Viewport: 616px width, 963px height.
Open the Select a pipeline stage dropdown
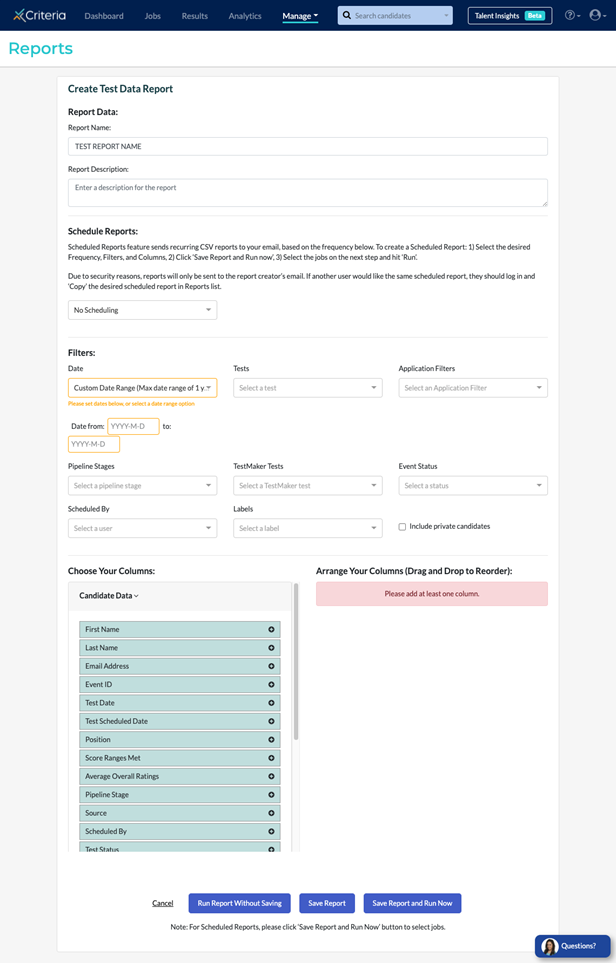pyautogui.click(x=142, y=486)
